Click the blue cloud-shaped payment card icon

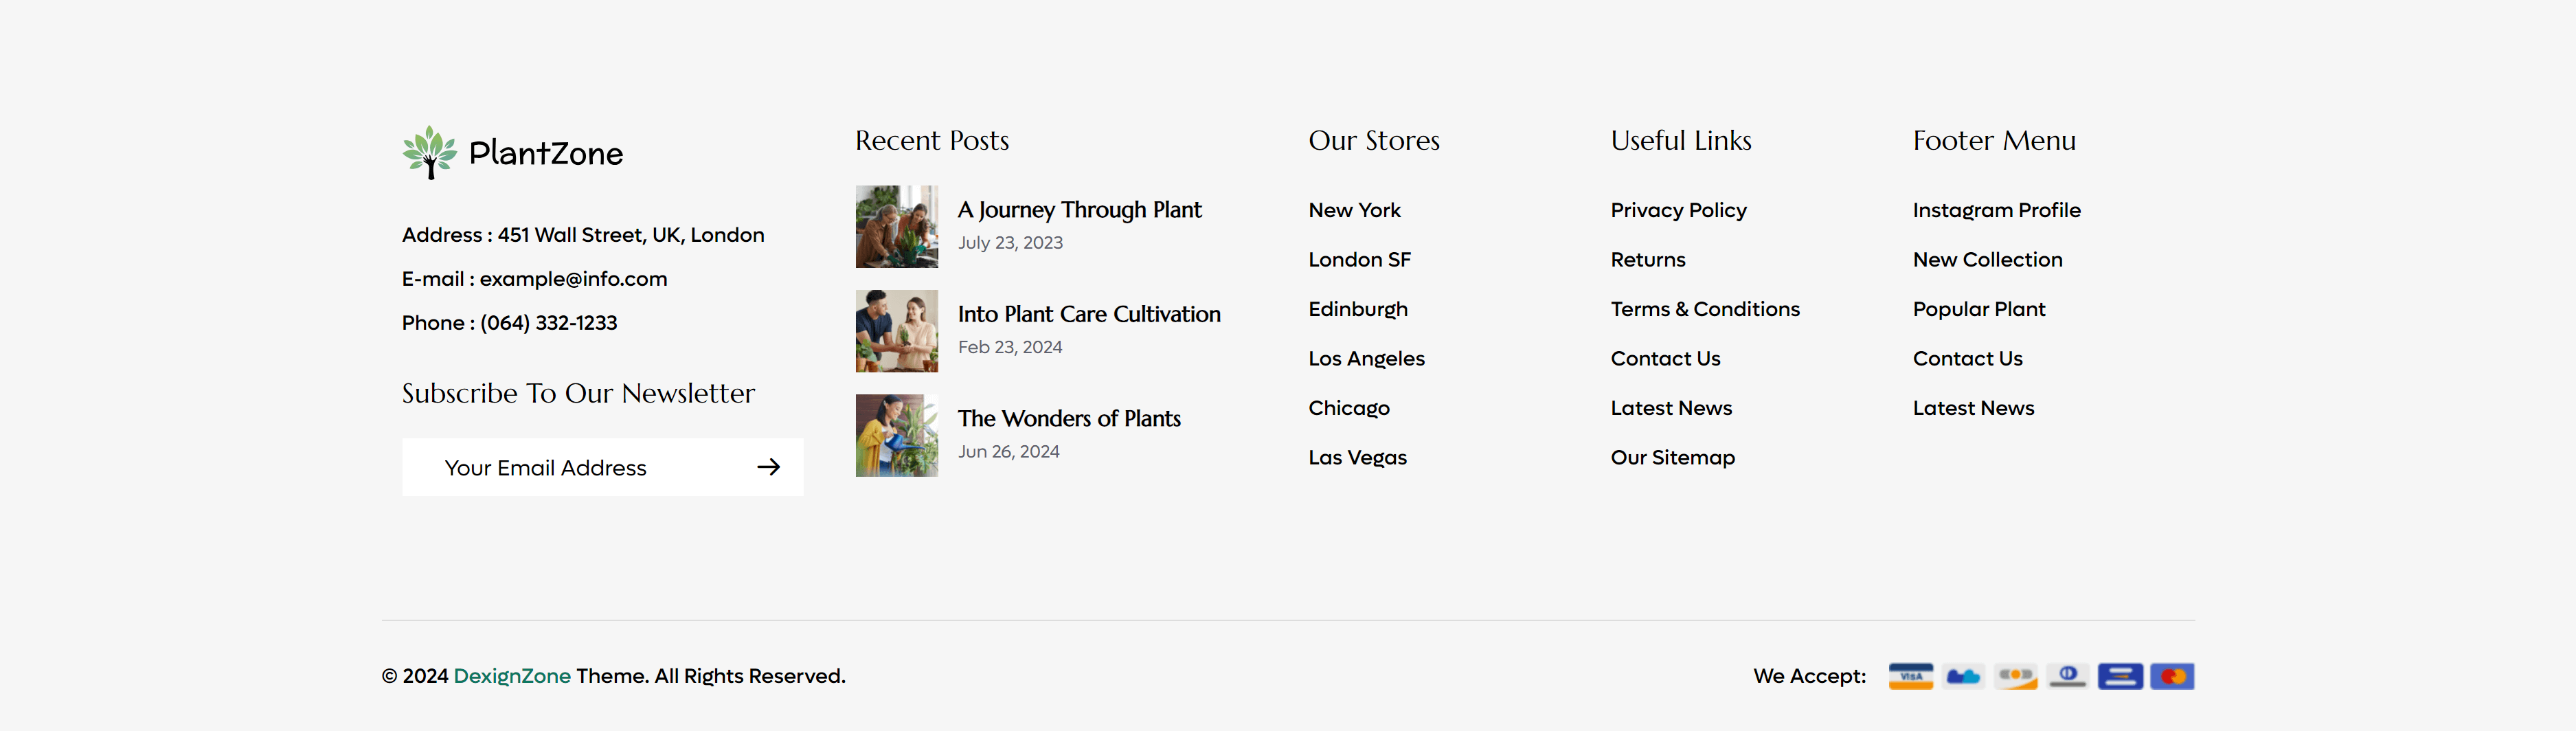(x=1963, y=677)
